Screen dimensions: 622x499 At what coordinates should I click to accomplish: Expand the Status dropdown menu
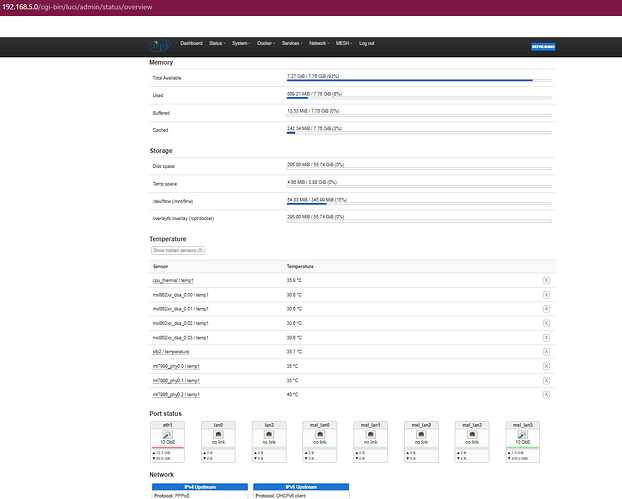pos(217,43)
